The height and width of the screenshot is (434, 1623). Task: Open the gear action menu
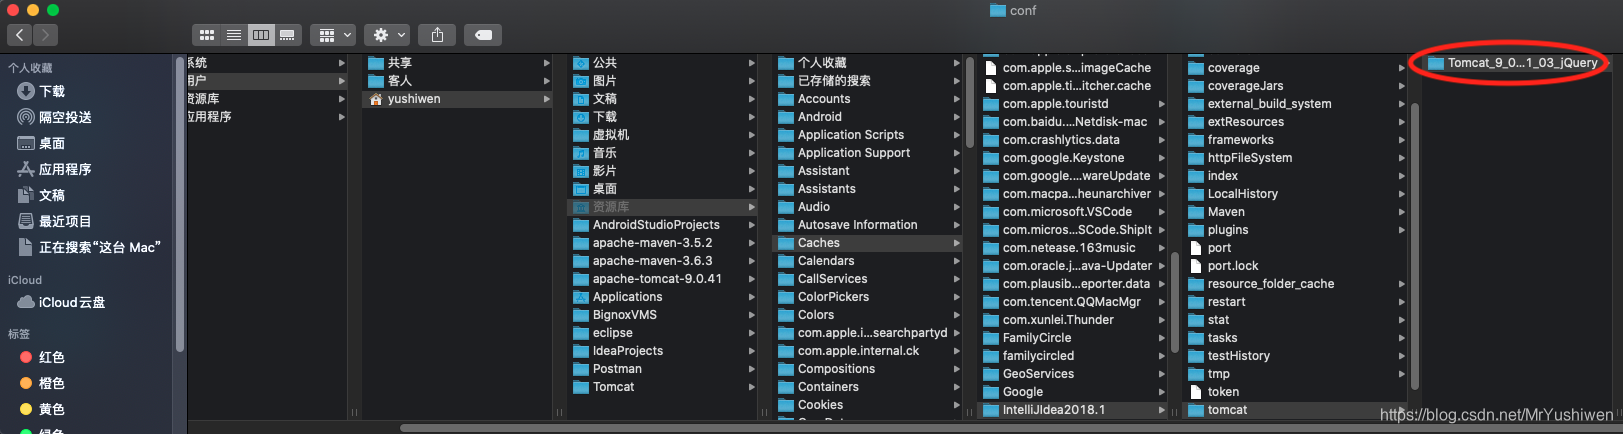pyautogui.click(x=387, y=35)
